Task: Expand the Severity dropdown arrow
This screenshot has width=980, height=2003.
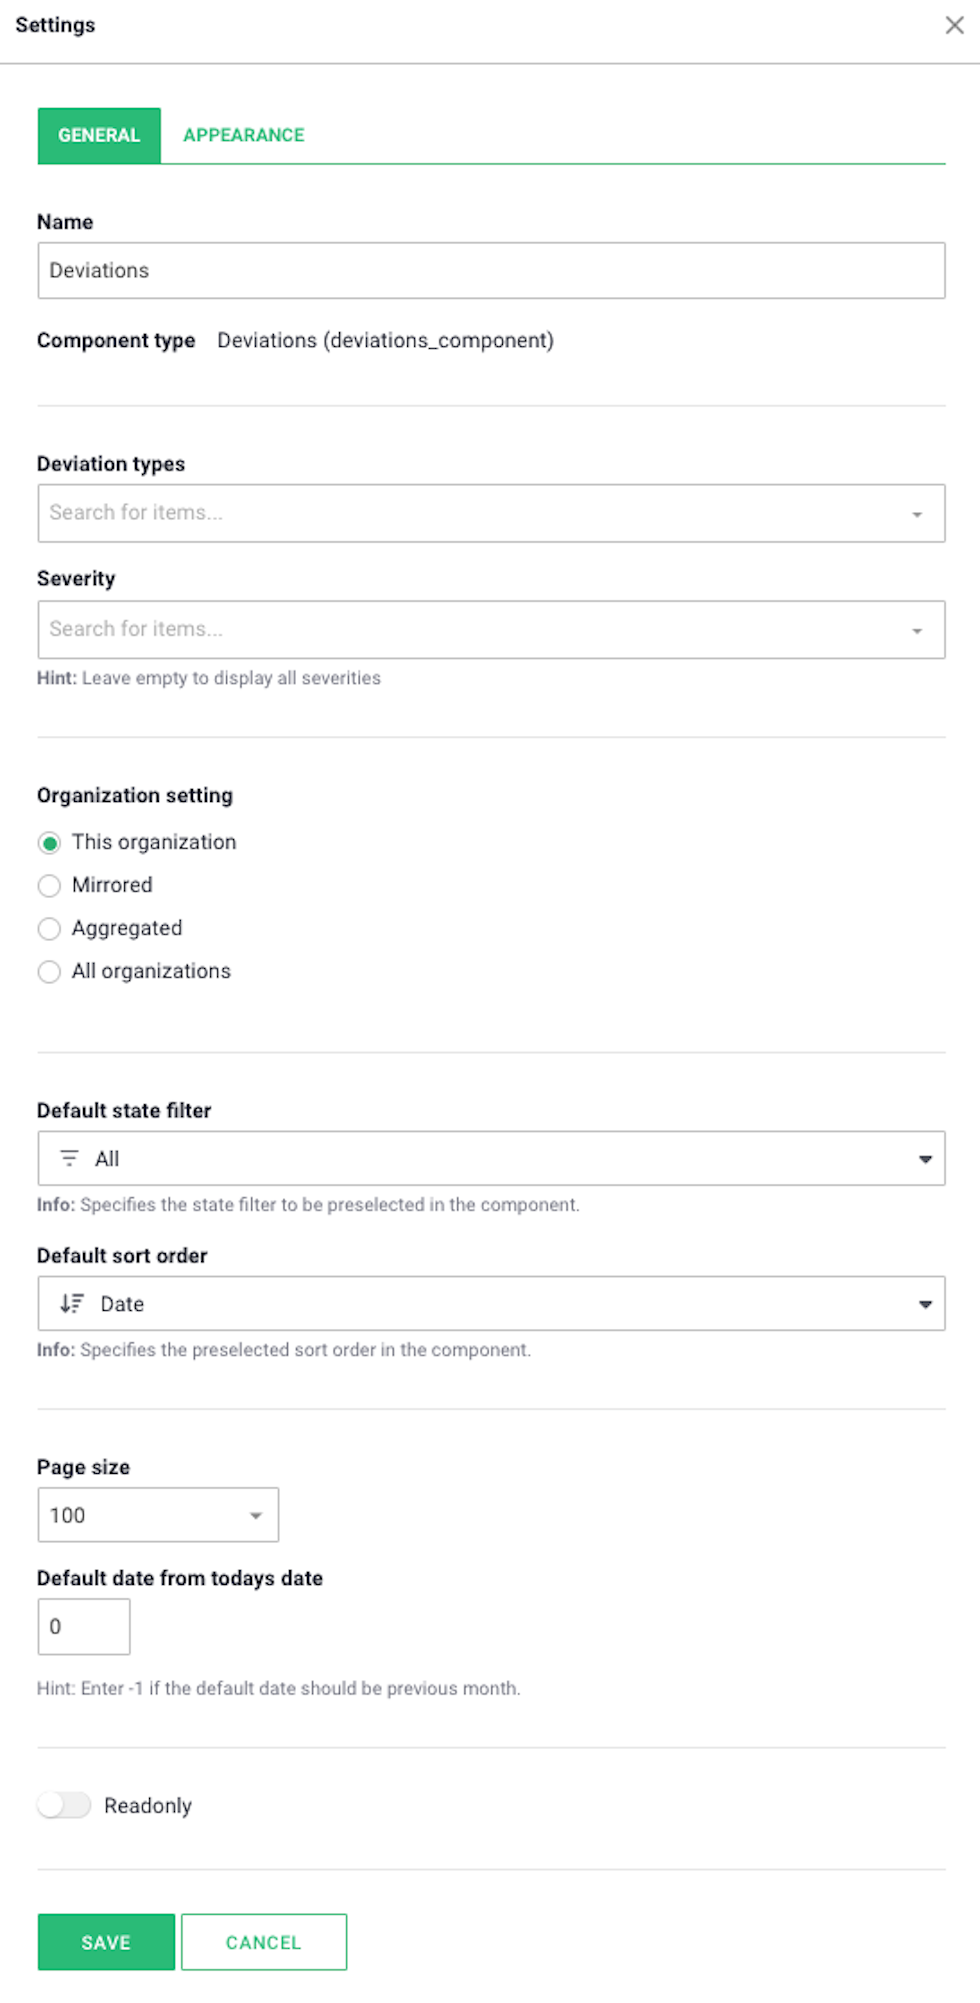Action: point(916,630)
